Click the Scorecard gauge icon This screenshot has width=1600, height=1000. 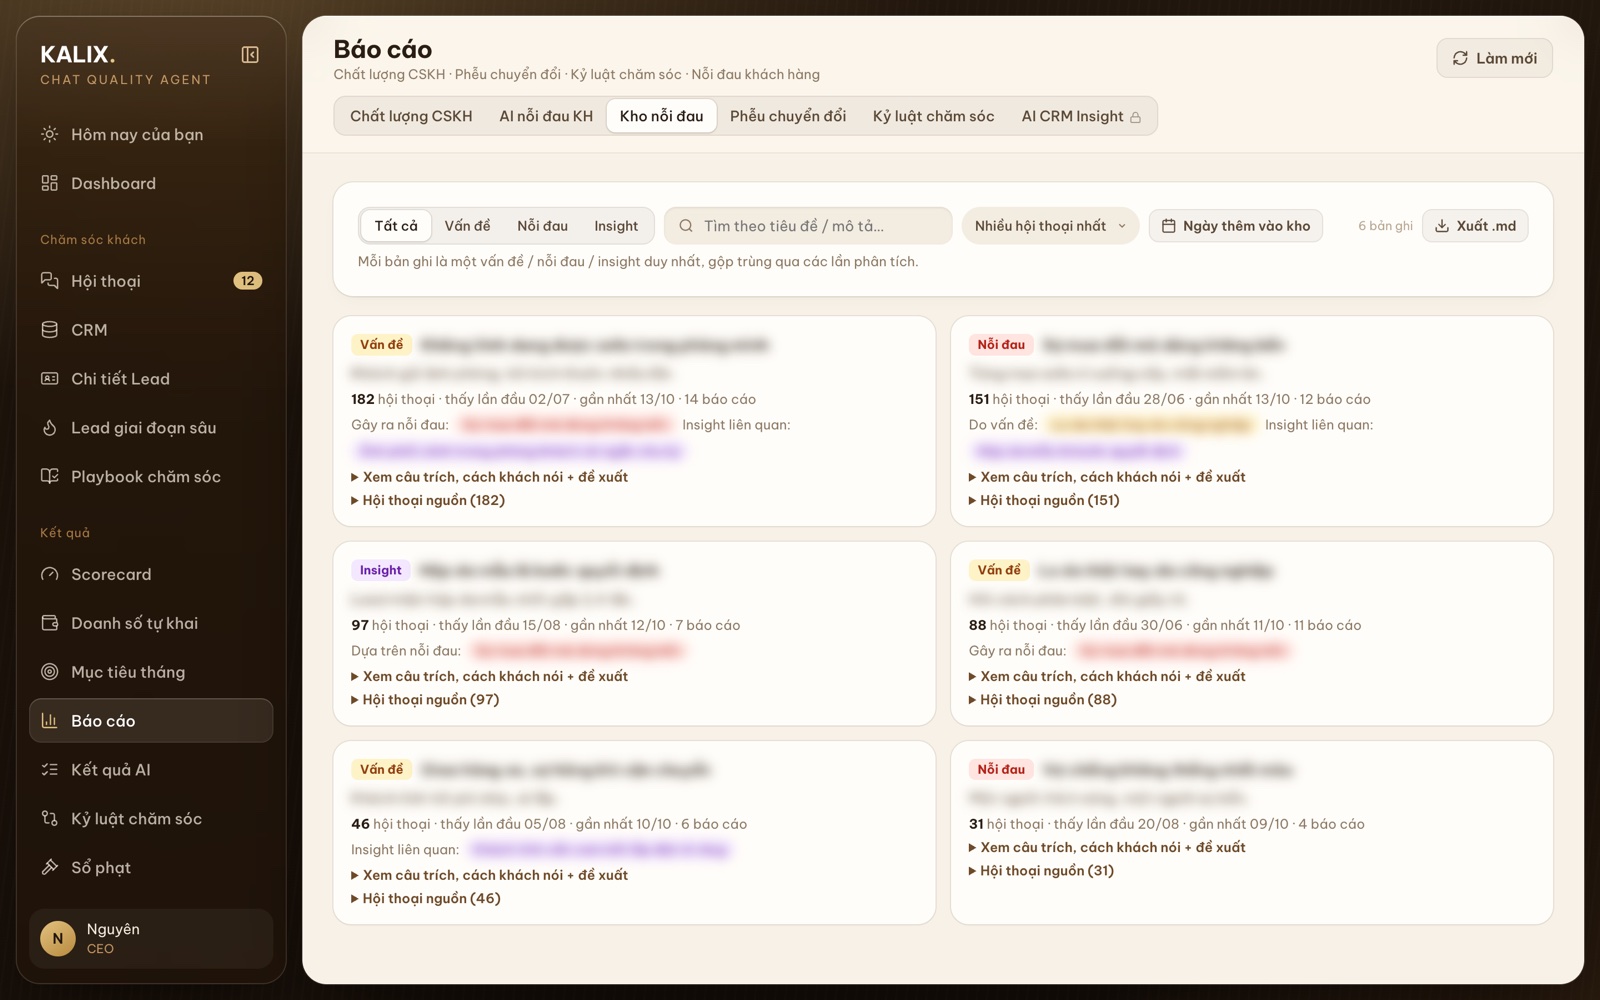(49, 574)
